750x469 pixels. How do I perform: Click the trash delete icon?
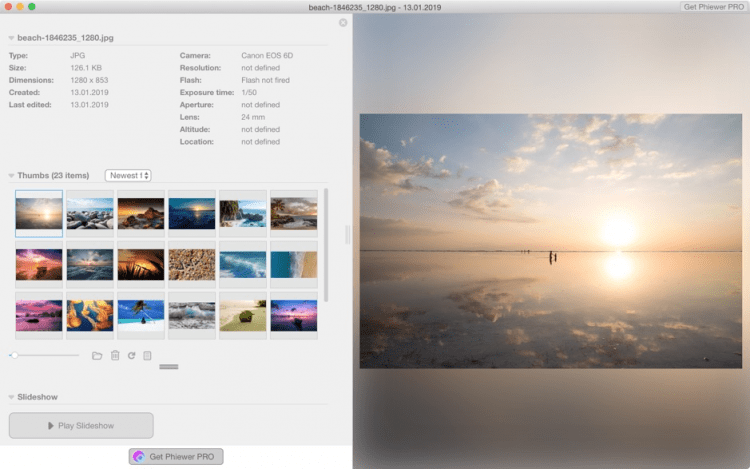(115, 355)
